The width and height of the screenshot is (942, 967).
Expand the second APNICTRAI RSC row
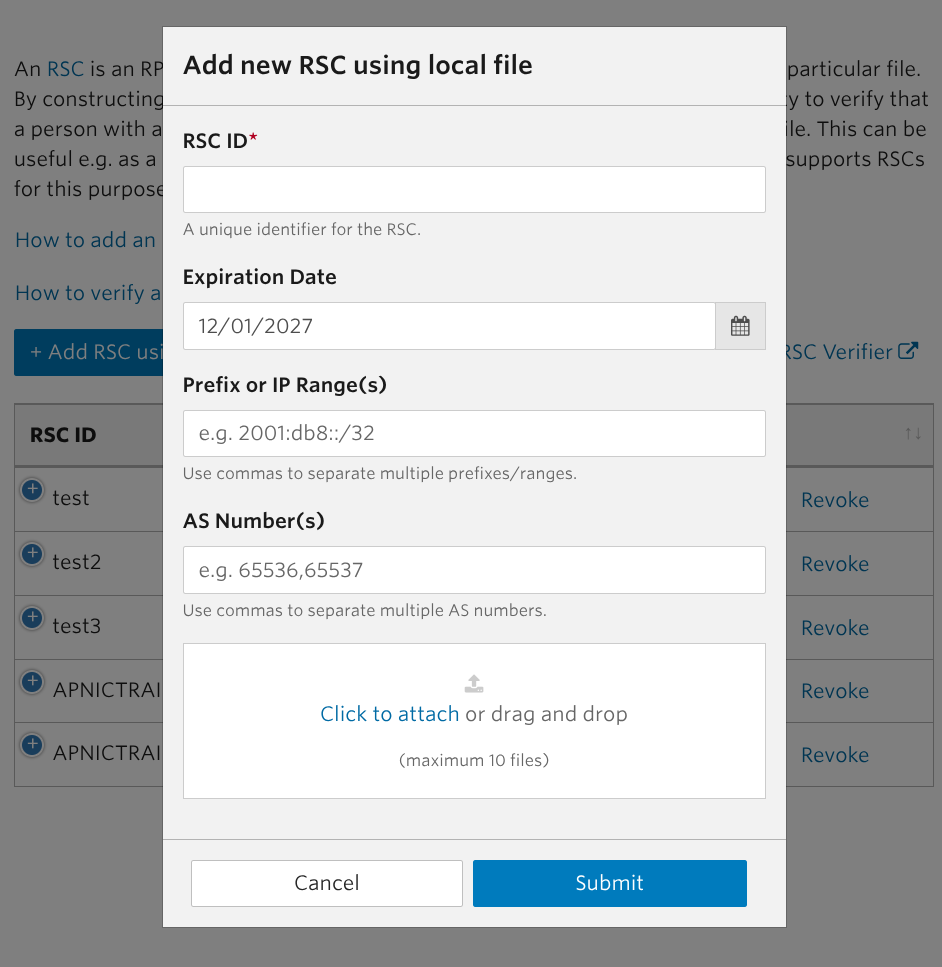pos(31,744)
